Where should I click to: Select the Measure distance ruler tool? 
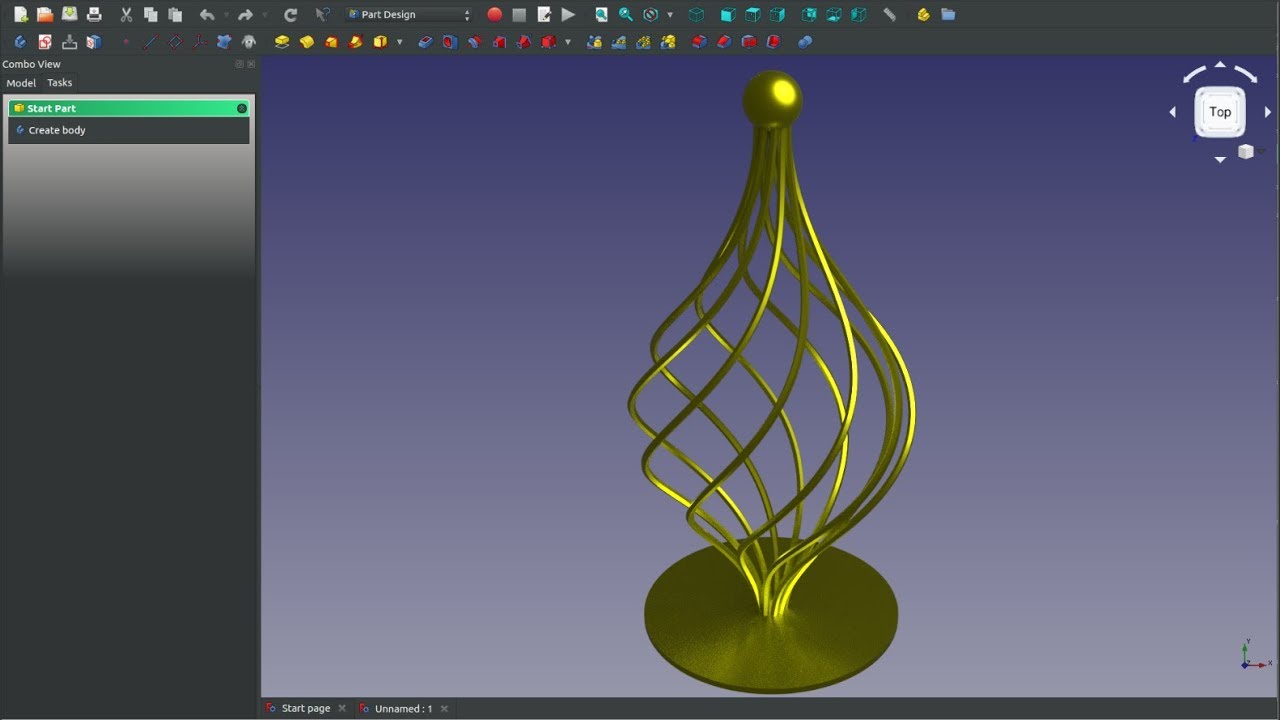pyautogui.click(x=889, y=15)
